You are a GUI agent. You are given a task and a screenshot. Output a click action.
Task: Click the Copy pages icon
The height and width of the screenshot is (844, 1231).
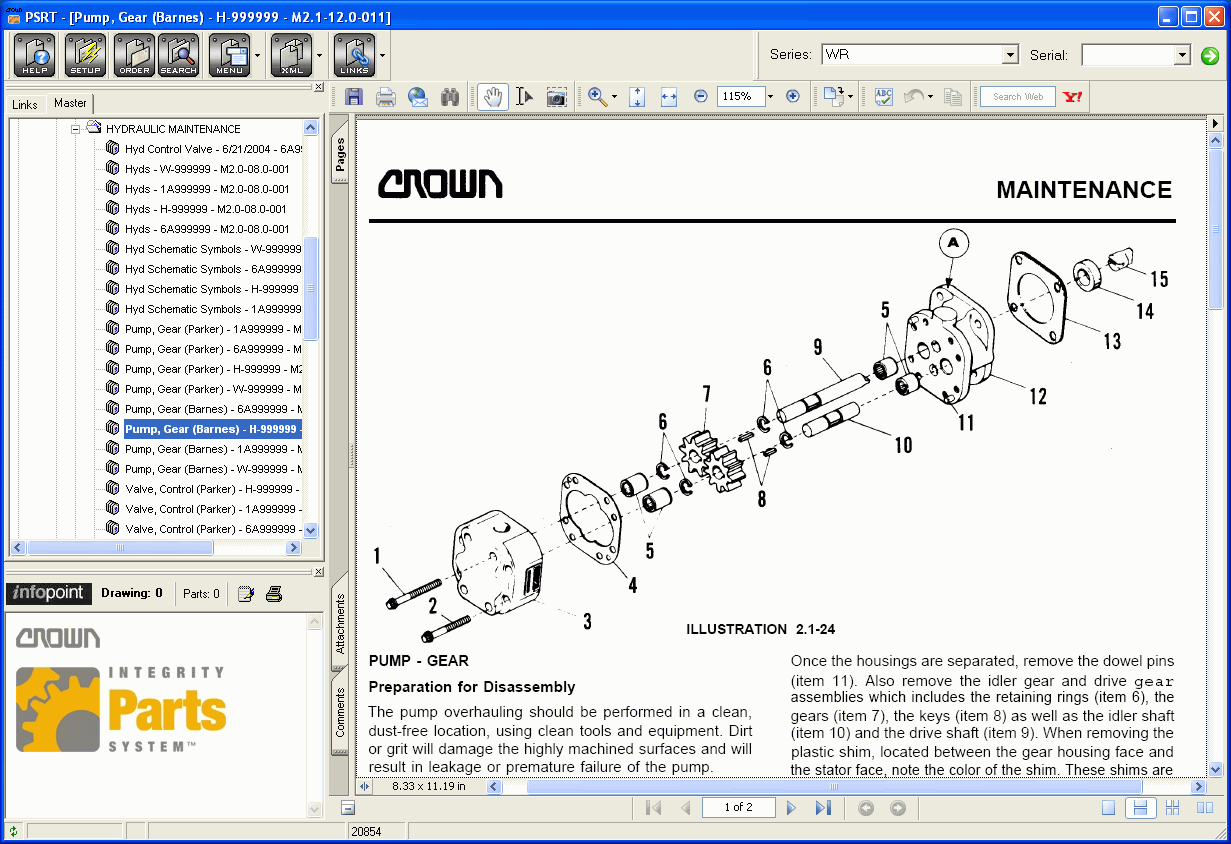tap(952, 97)
